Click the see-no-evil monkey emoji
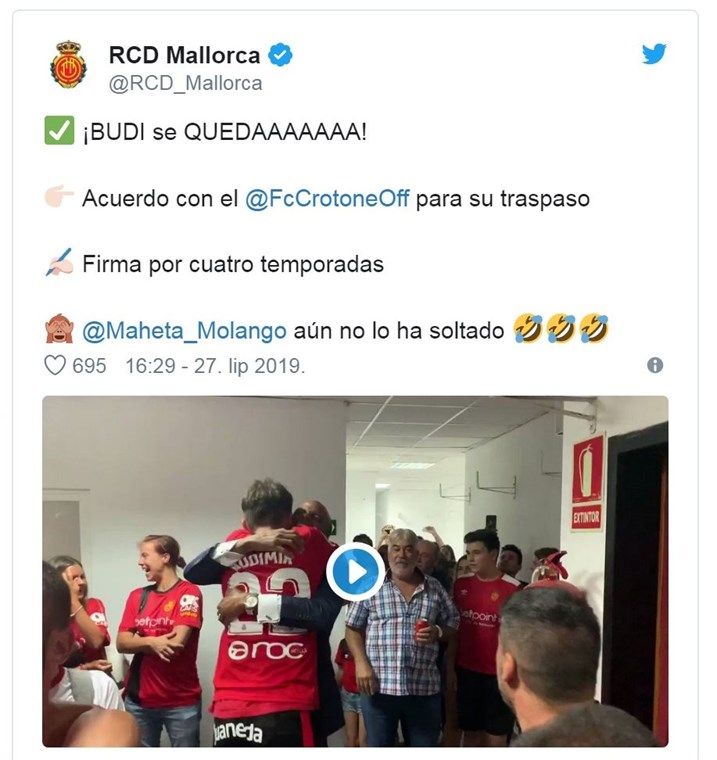This screenshot has width=717, height=760. click(59, 329)
